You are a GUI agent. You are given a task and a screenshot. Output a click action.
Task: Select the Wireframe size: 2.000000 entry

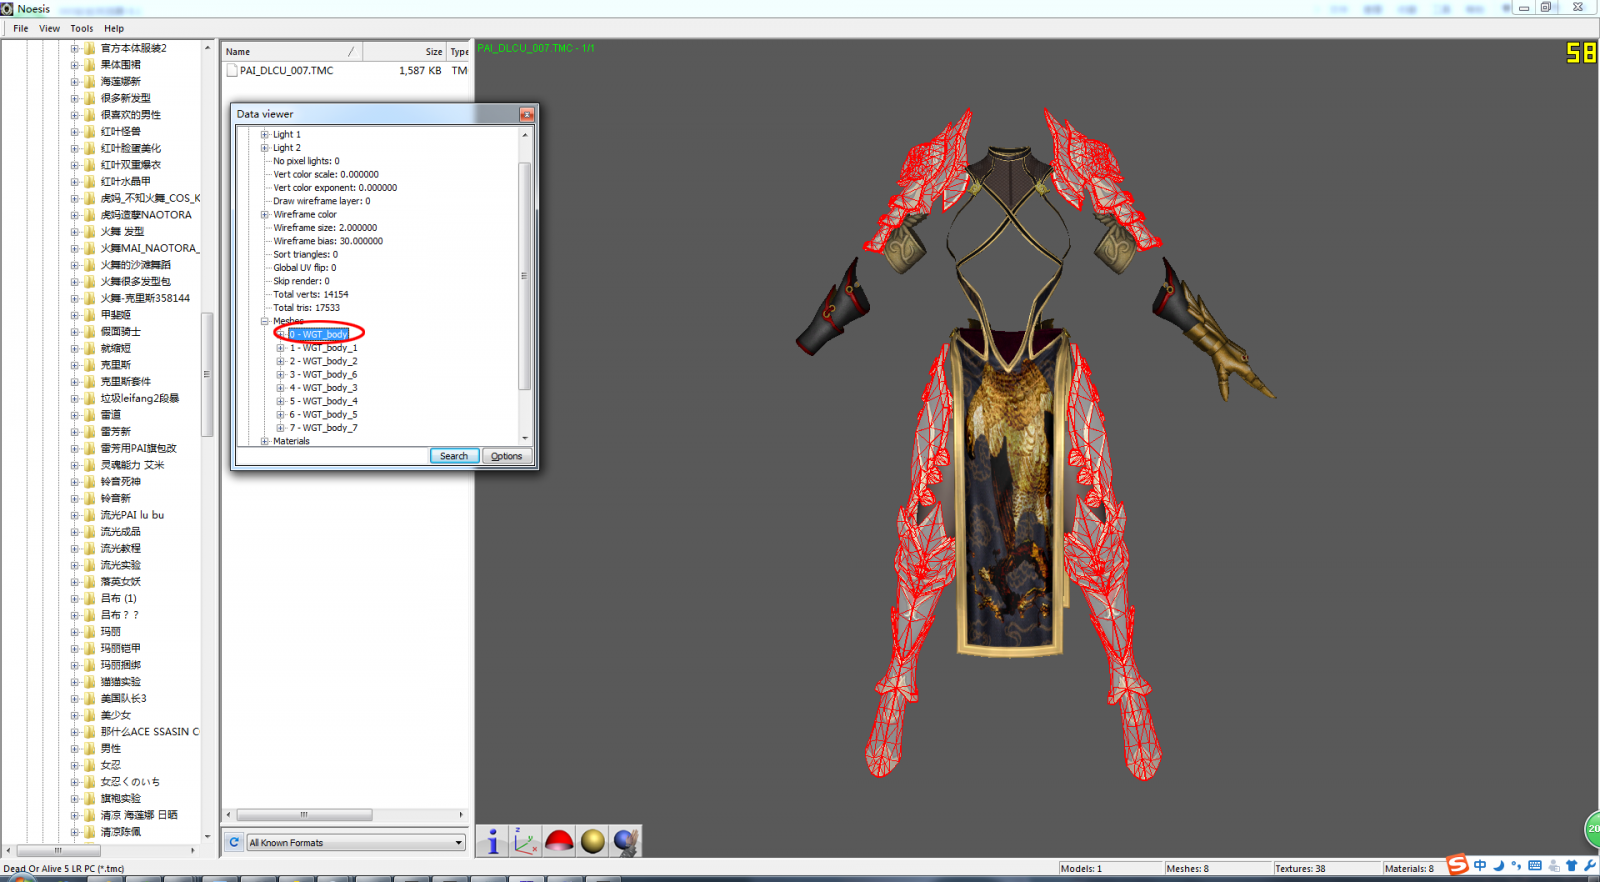pos(325,228)
